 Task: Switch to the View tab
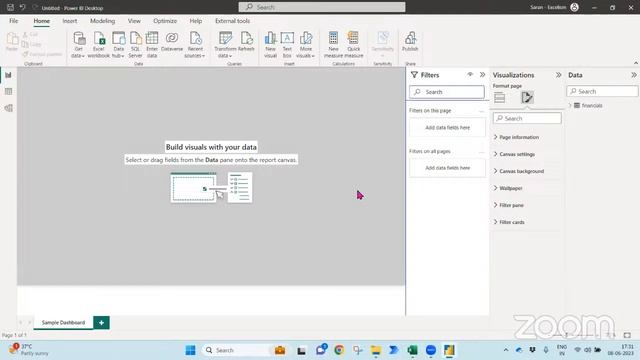pyautogui.click(x=134, y=21)
